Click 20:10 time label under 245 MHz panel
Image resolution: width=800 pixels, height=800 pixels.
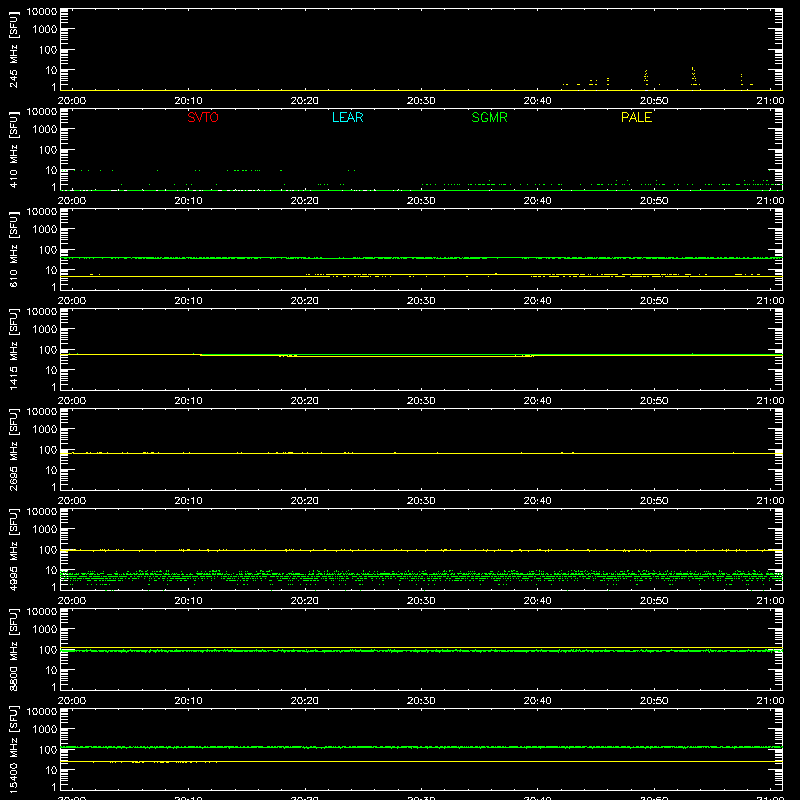coord(188,101)
